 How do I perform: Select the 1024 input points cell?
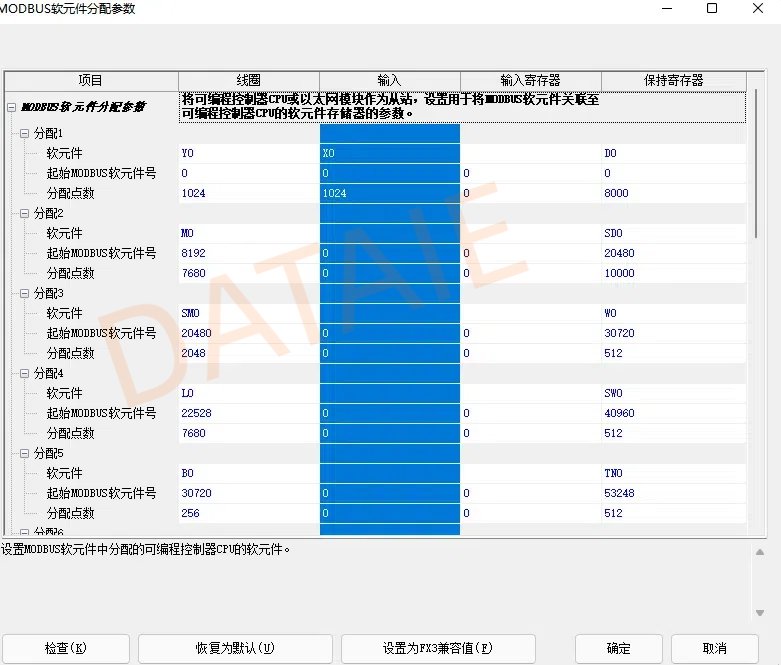pos(390,193)
